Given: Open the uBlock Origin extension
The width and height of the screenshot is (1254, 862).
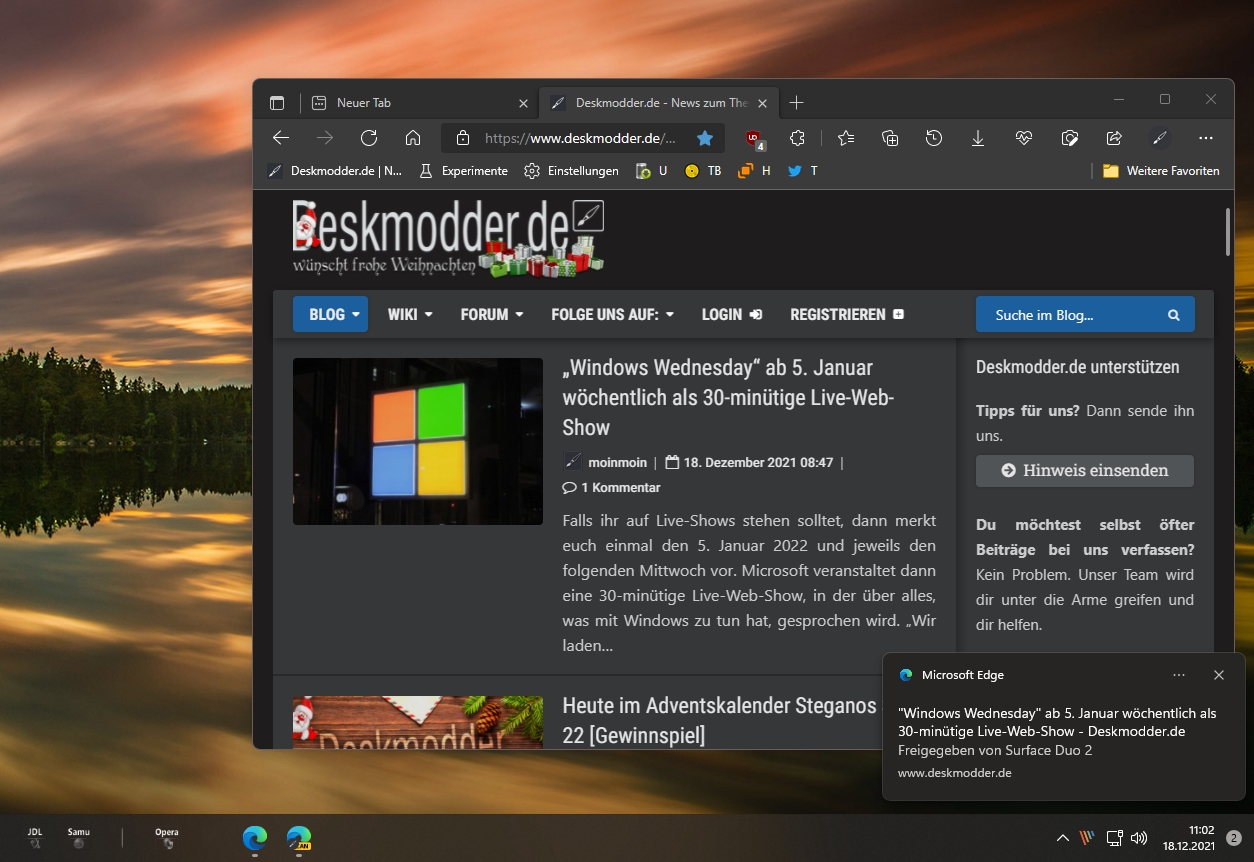Looking at the screenshot, I should click(x=754, y=139).
